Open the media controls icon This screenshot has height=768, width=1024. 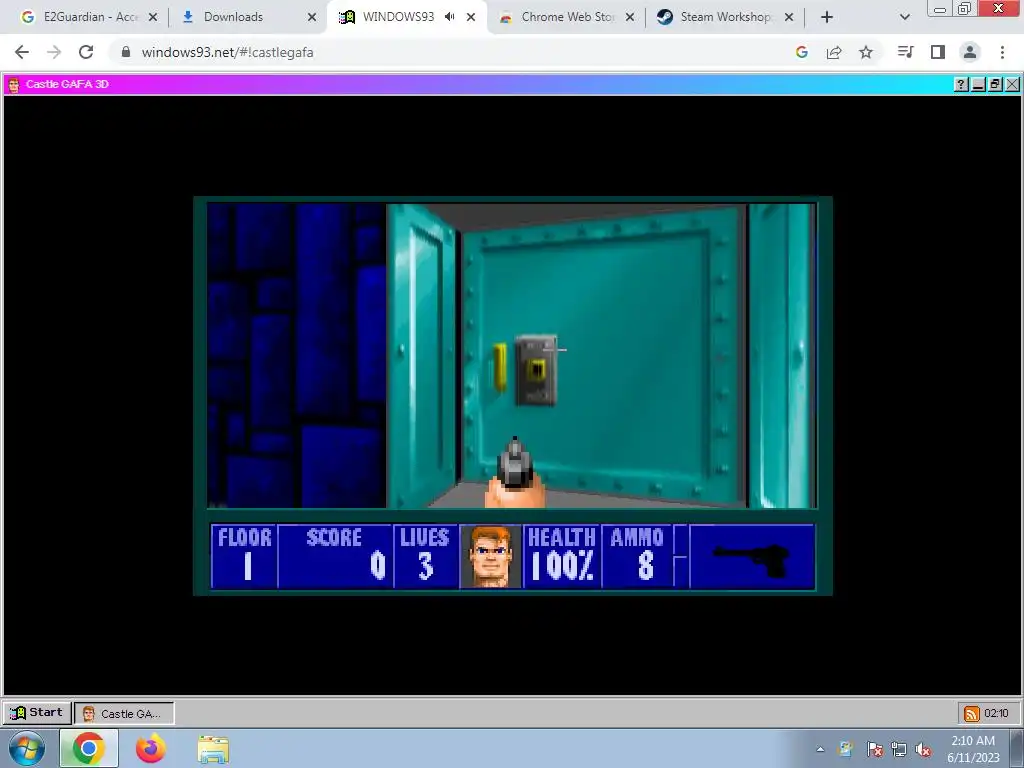[x=905, y=52]
